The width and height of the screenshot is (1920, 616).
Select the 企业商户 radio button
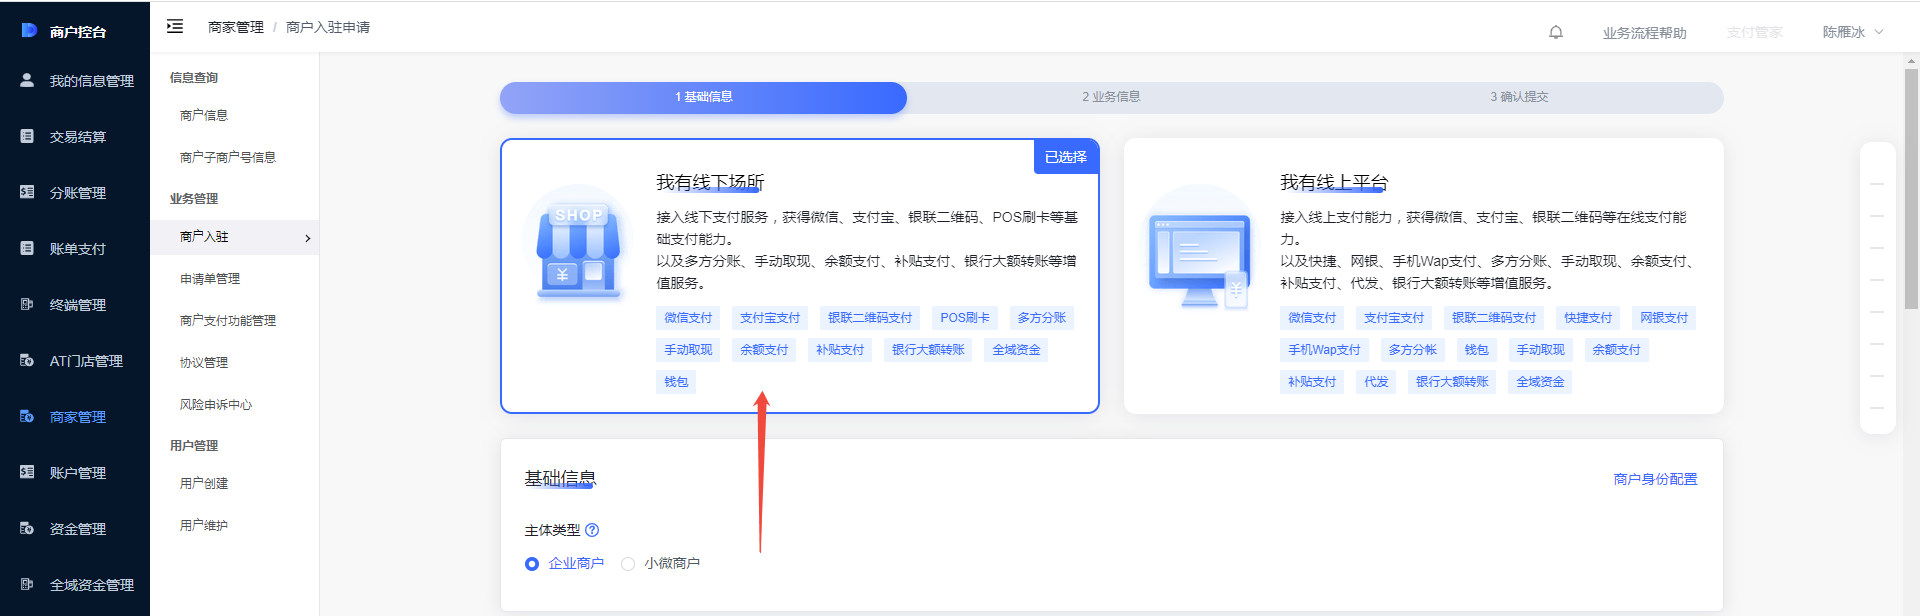(532, 564)
